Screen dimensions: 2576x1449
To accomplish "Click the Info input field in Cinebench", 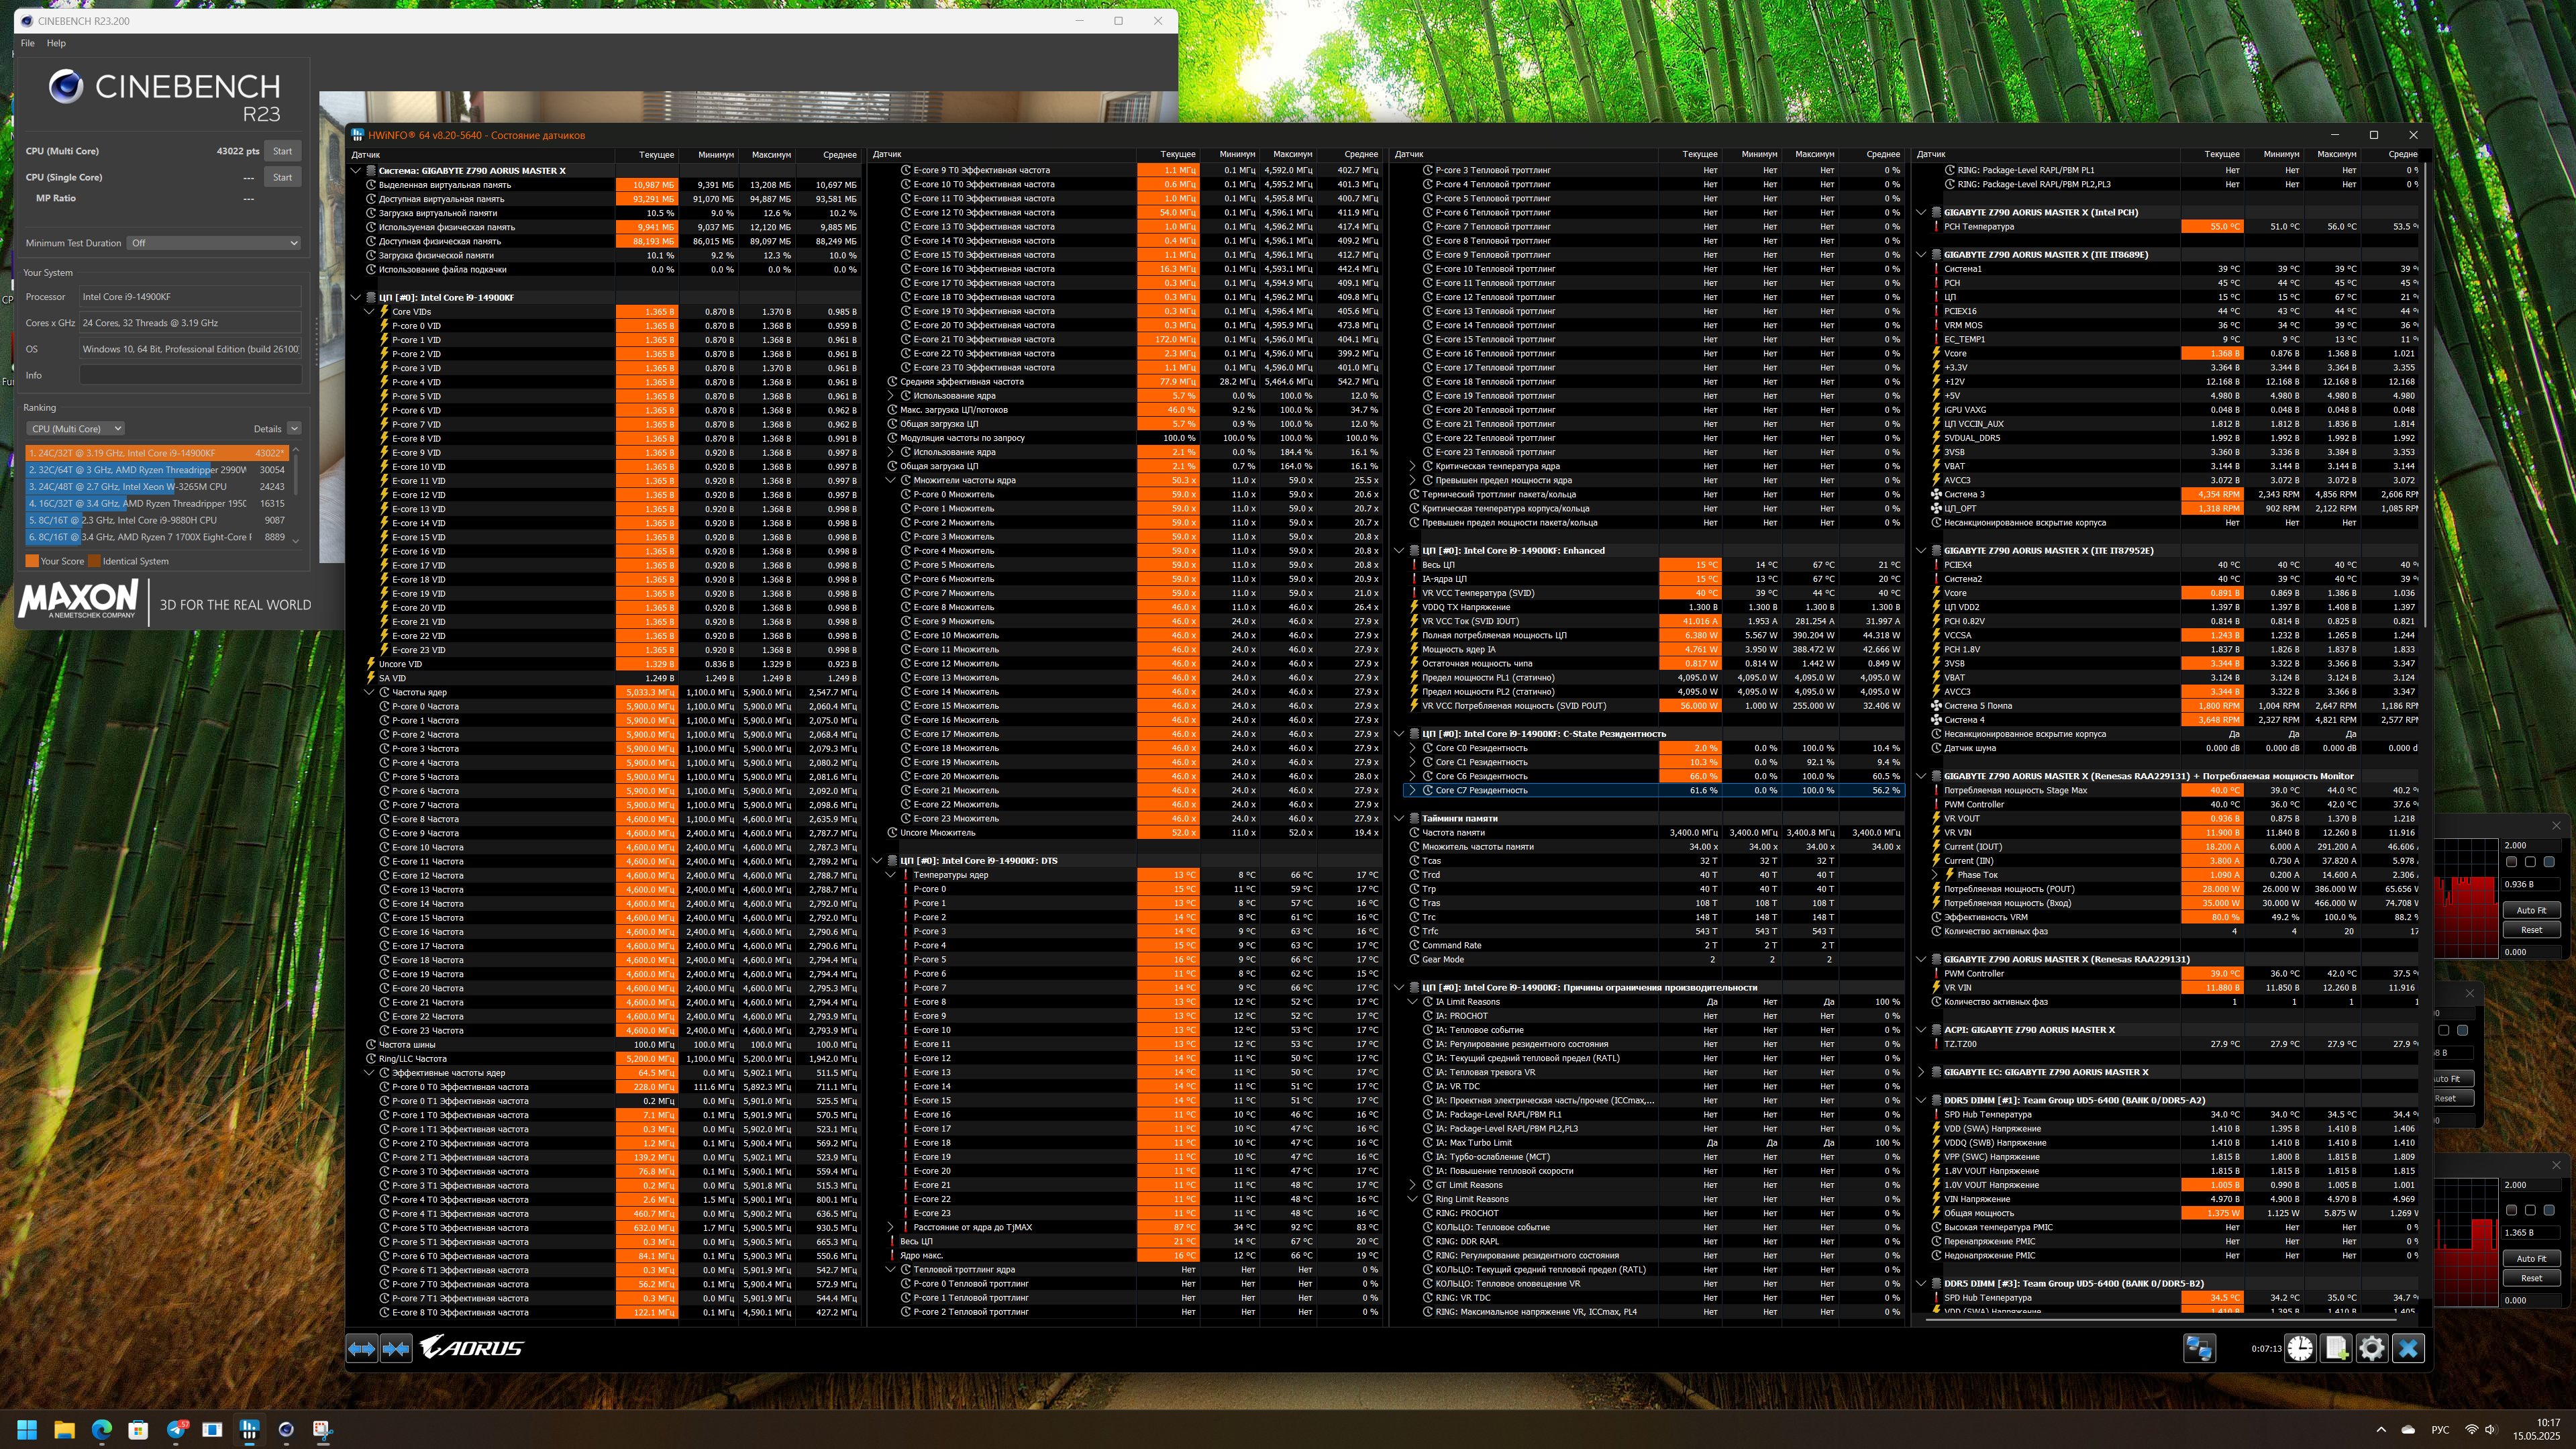I will pos(190,375).
